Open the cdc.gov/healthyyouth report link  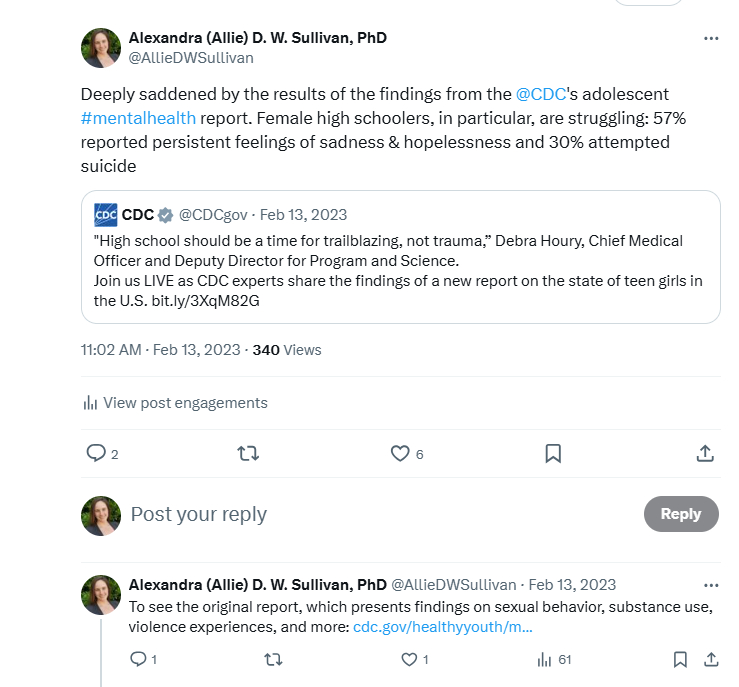tap(442, 627)
